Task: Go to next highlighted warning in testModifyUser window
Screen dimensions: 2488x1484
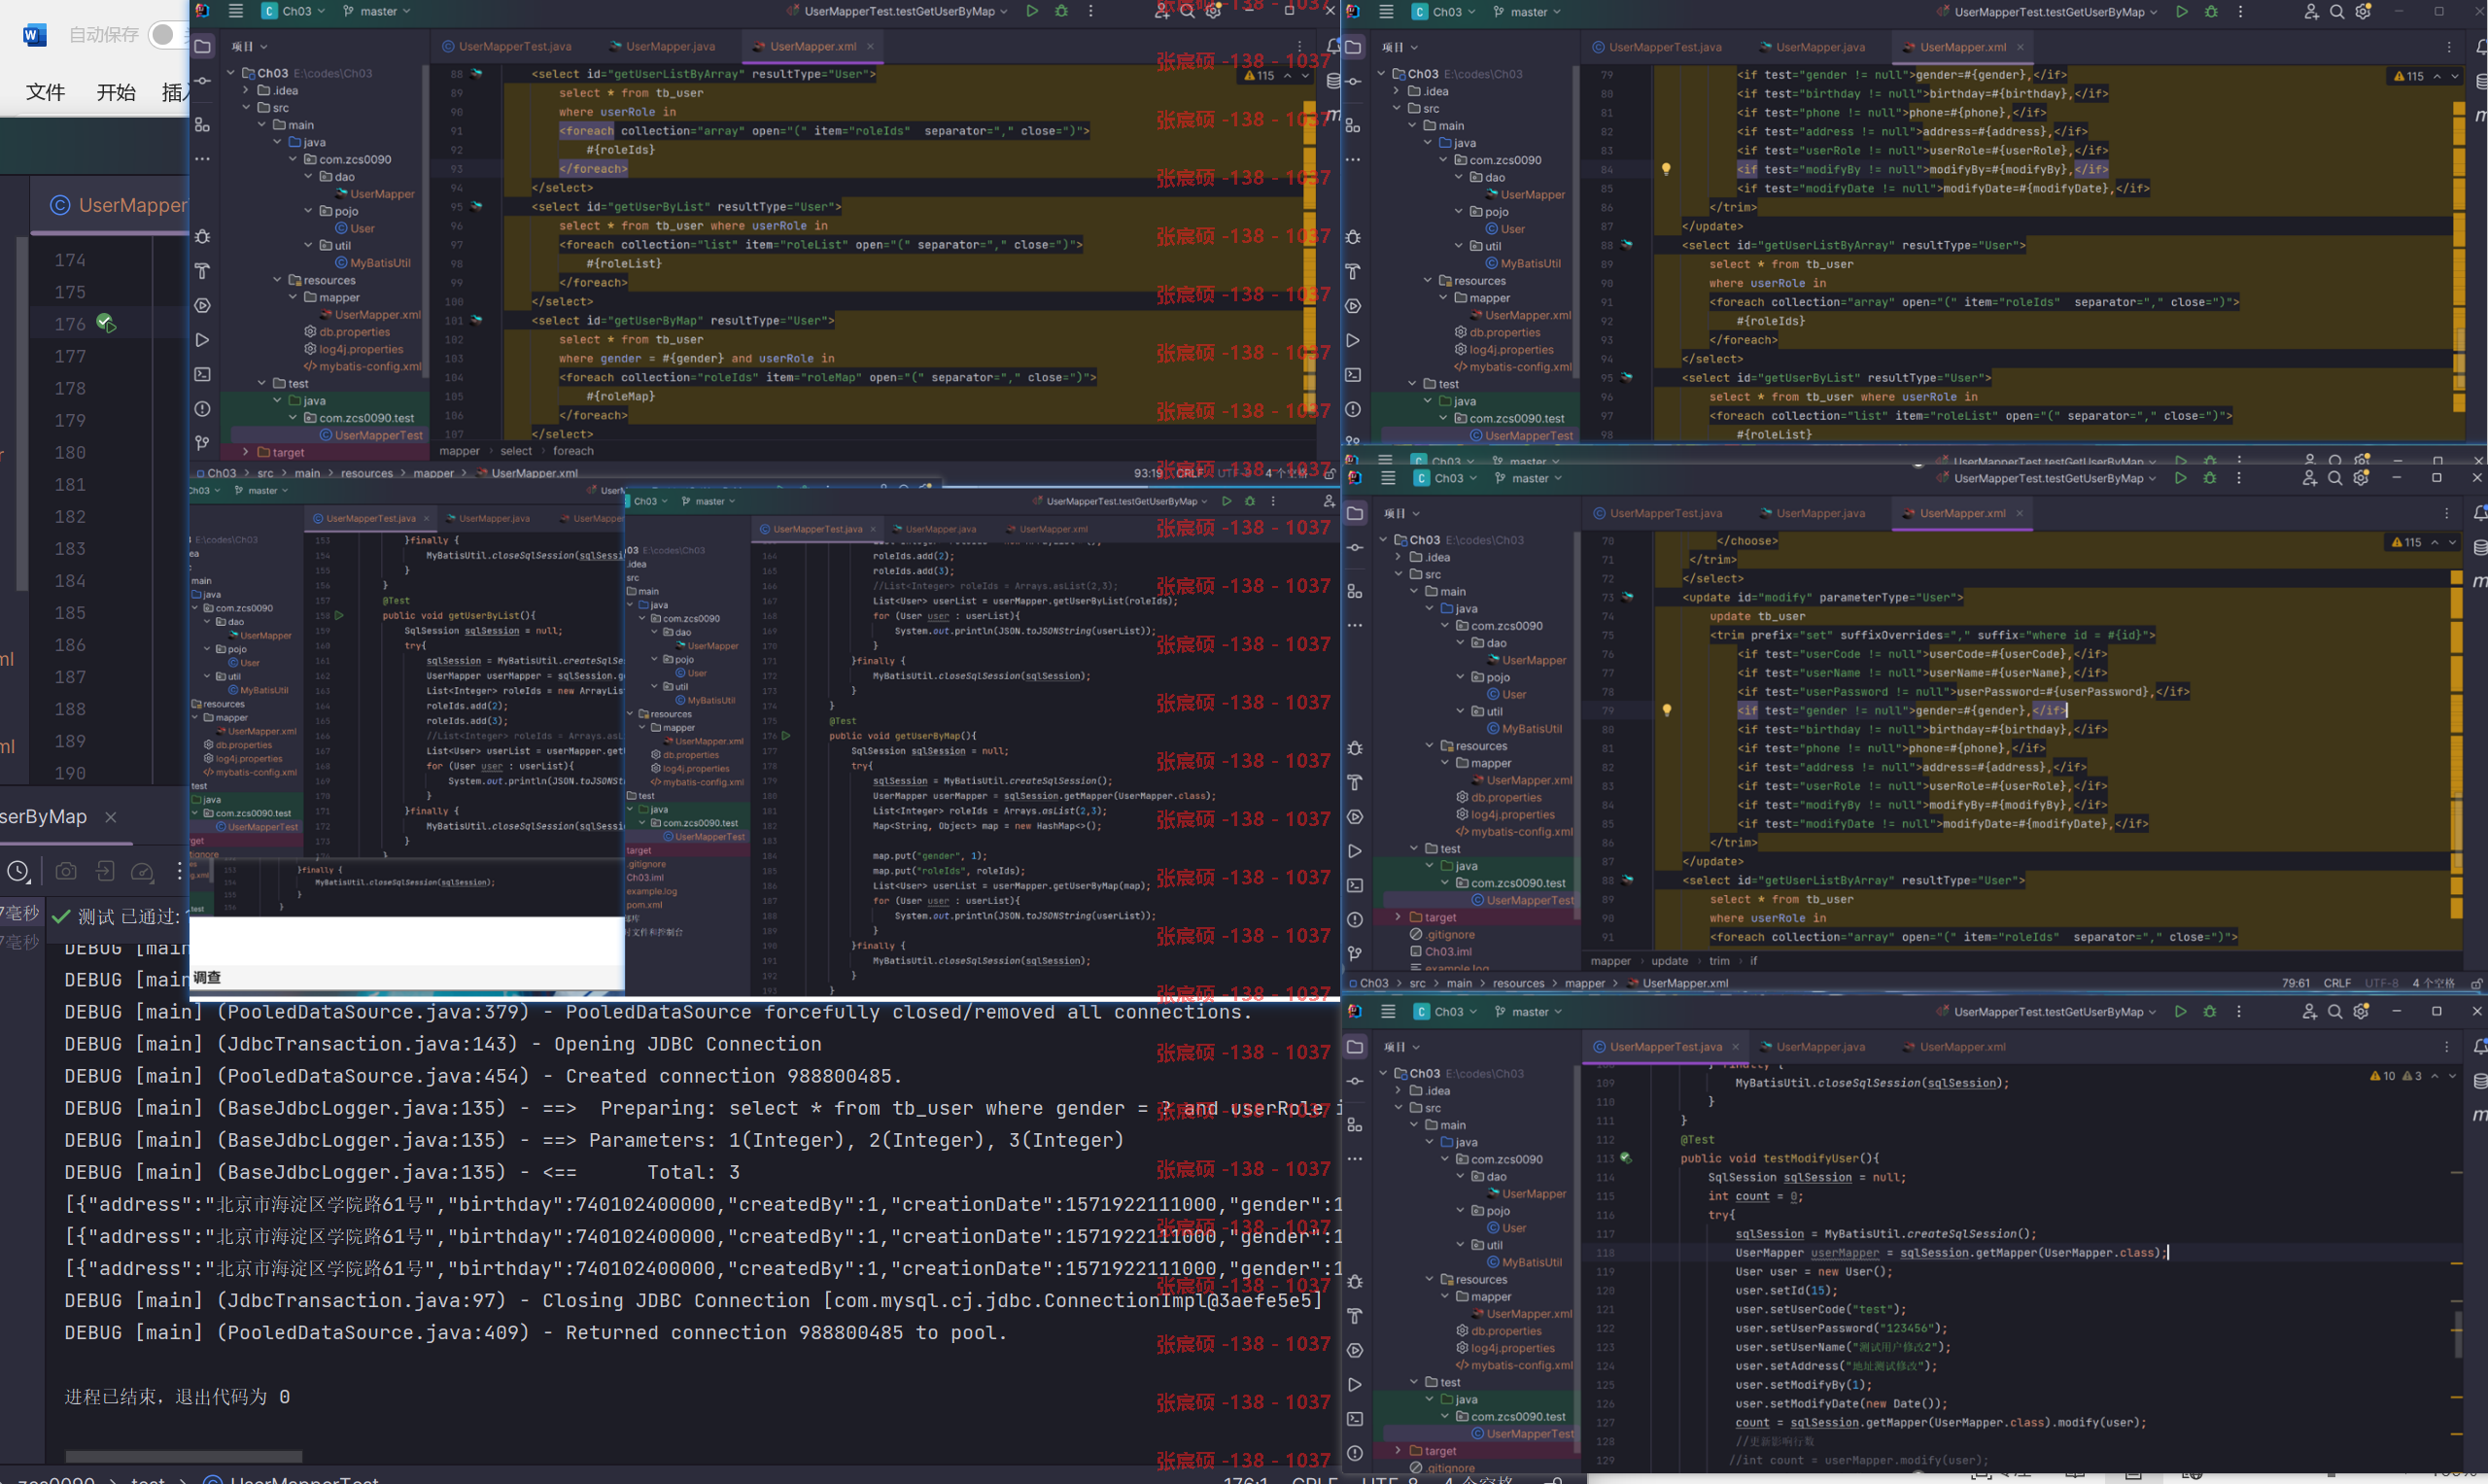Action: [x=2453, y=1076]
